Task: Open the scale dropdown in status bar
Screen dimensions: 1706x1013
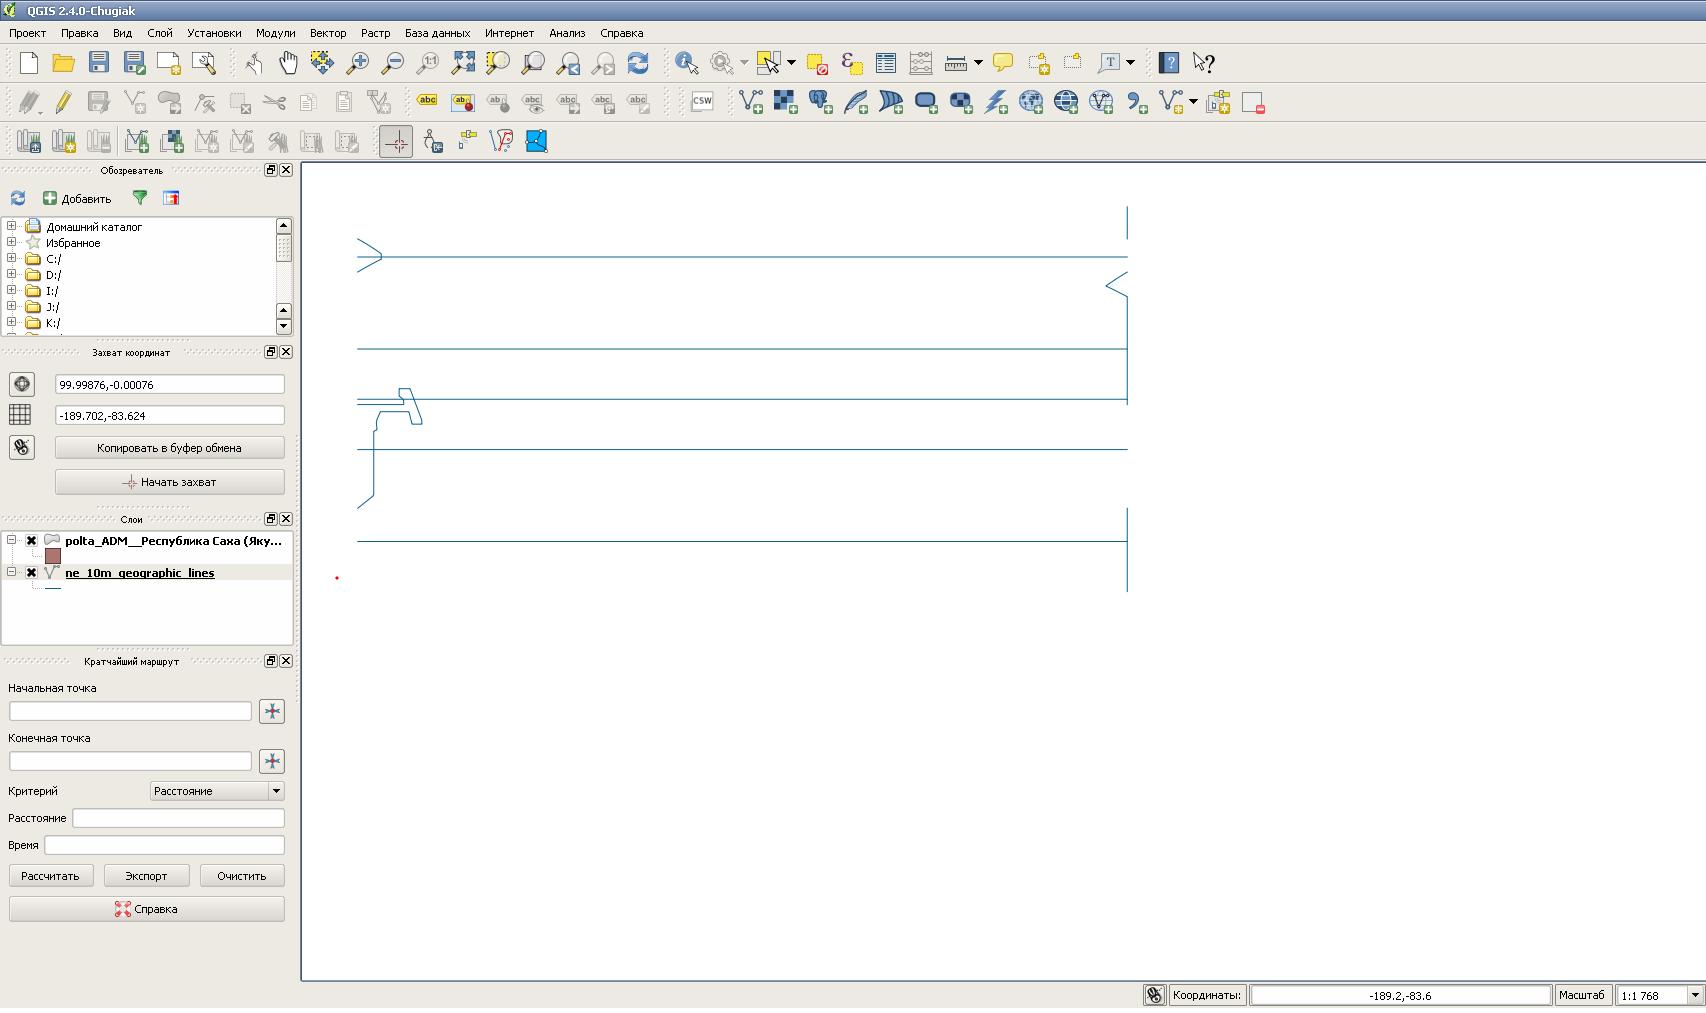Action: pos(1695,995)
